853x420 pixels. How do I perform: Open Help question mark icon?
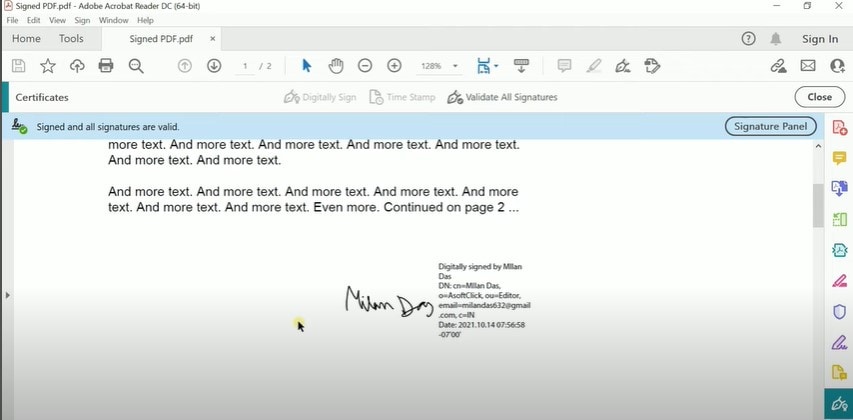749,39
